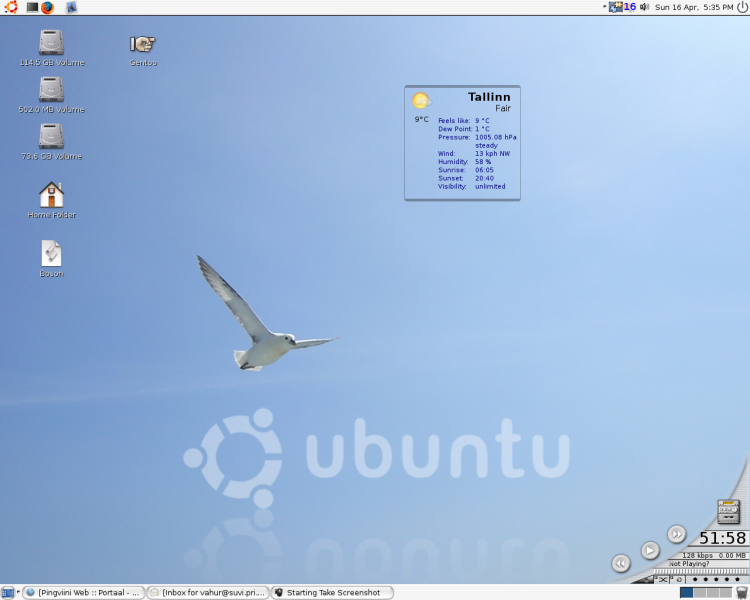This screenshot has height=600, width=750.
Task: Skip forward in the music player
Action: (677, 534)
